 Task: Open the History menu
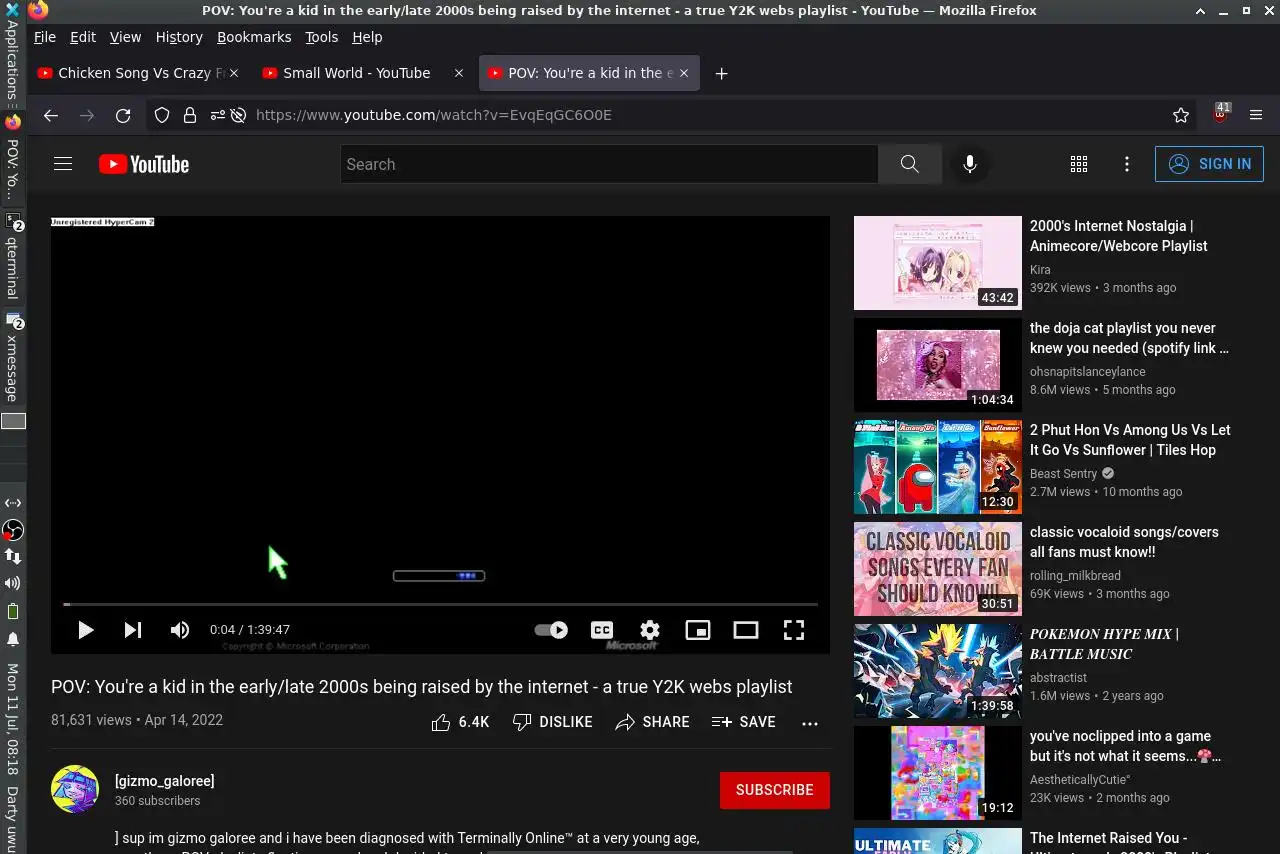(179, 37)
